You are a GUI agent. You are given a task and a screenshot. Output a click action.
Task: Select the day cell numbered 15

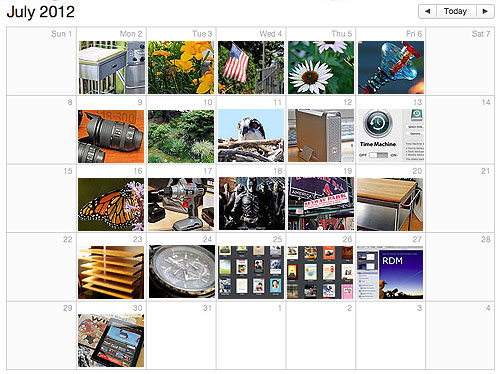click(41, 199)
